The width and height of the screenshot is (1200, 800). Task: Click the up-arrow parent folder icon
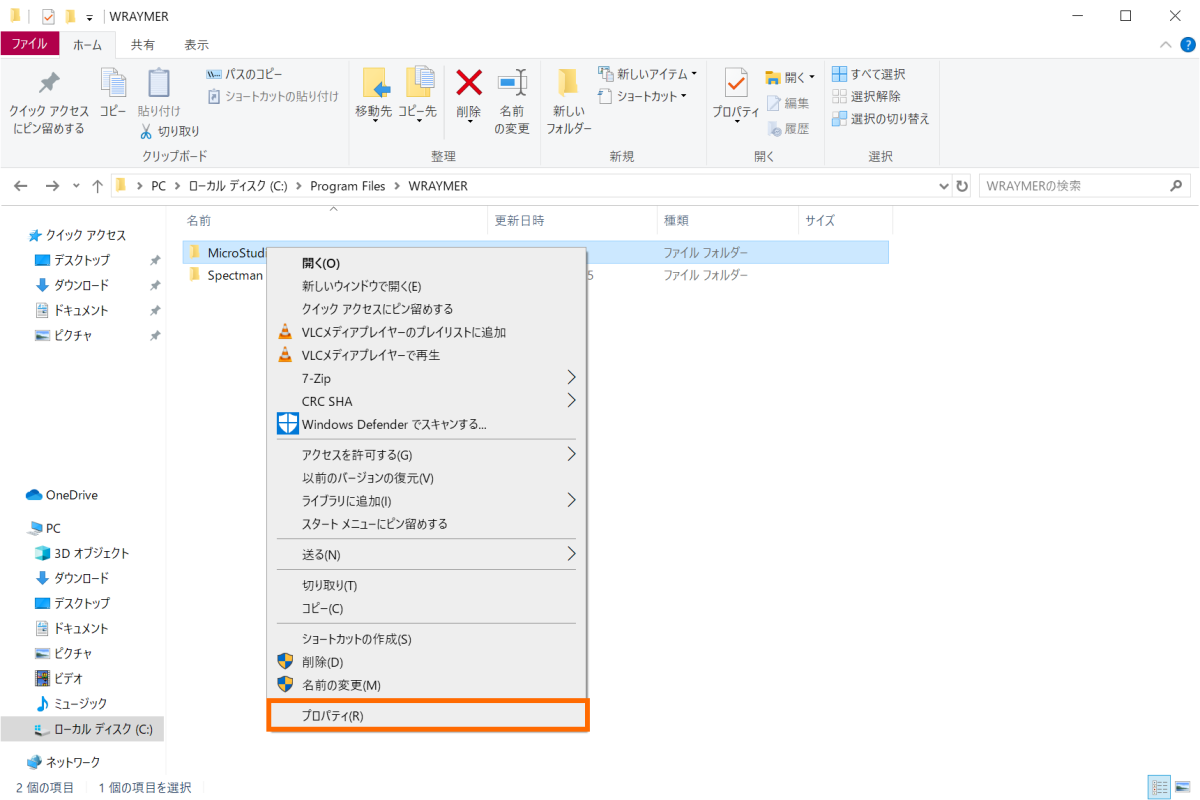tap(97, 186)
